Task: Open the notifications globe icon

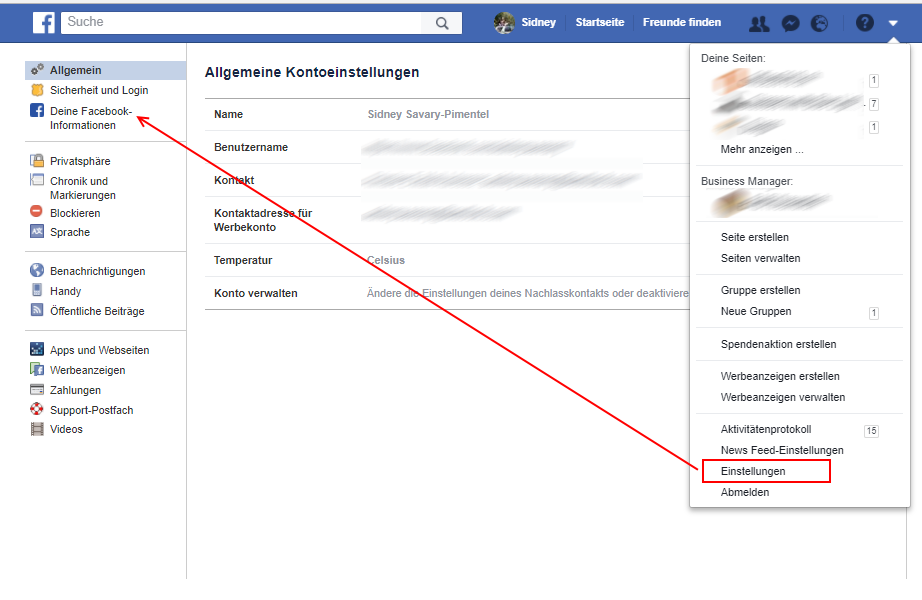Action: [819, 24]
